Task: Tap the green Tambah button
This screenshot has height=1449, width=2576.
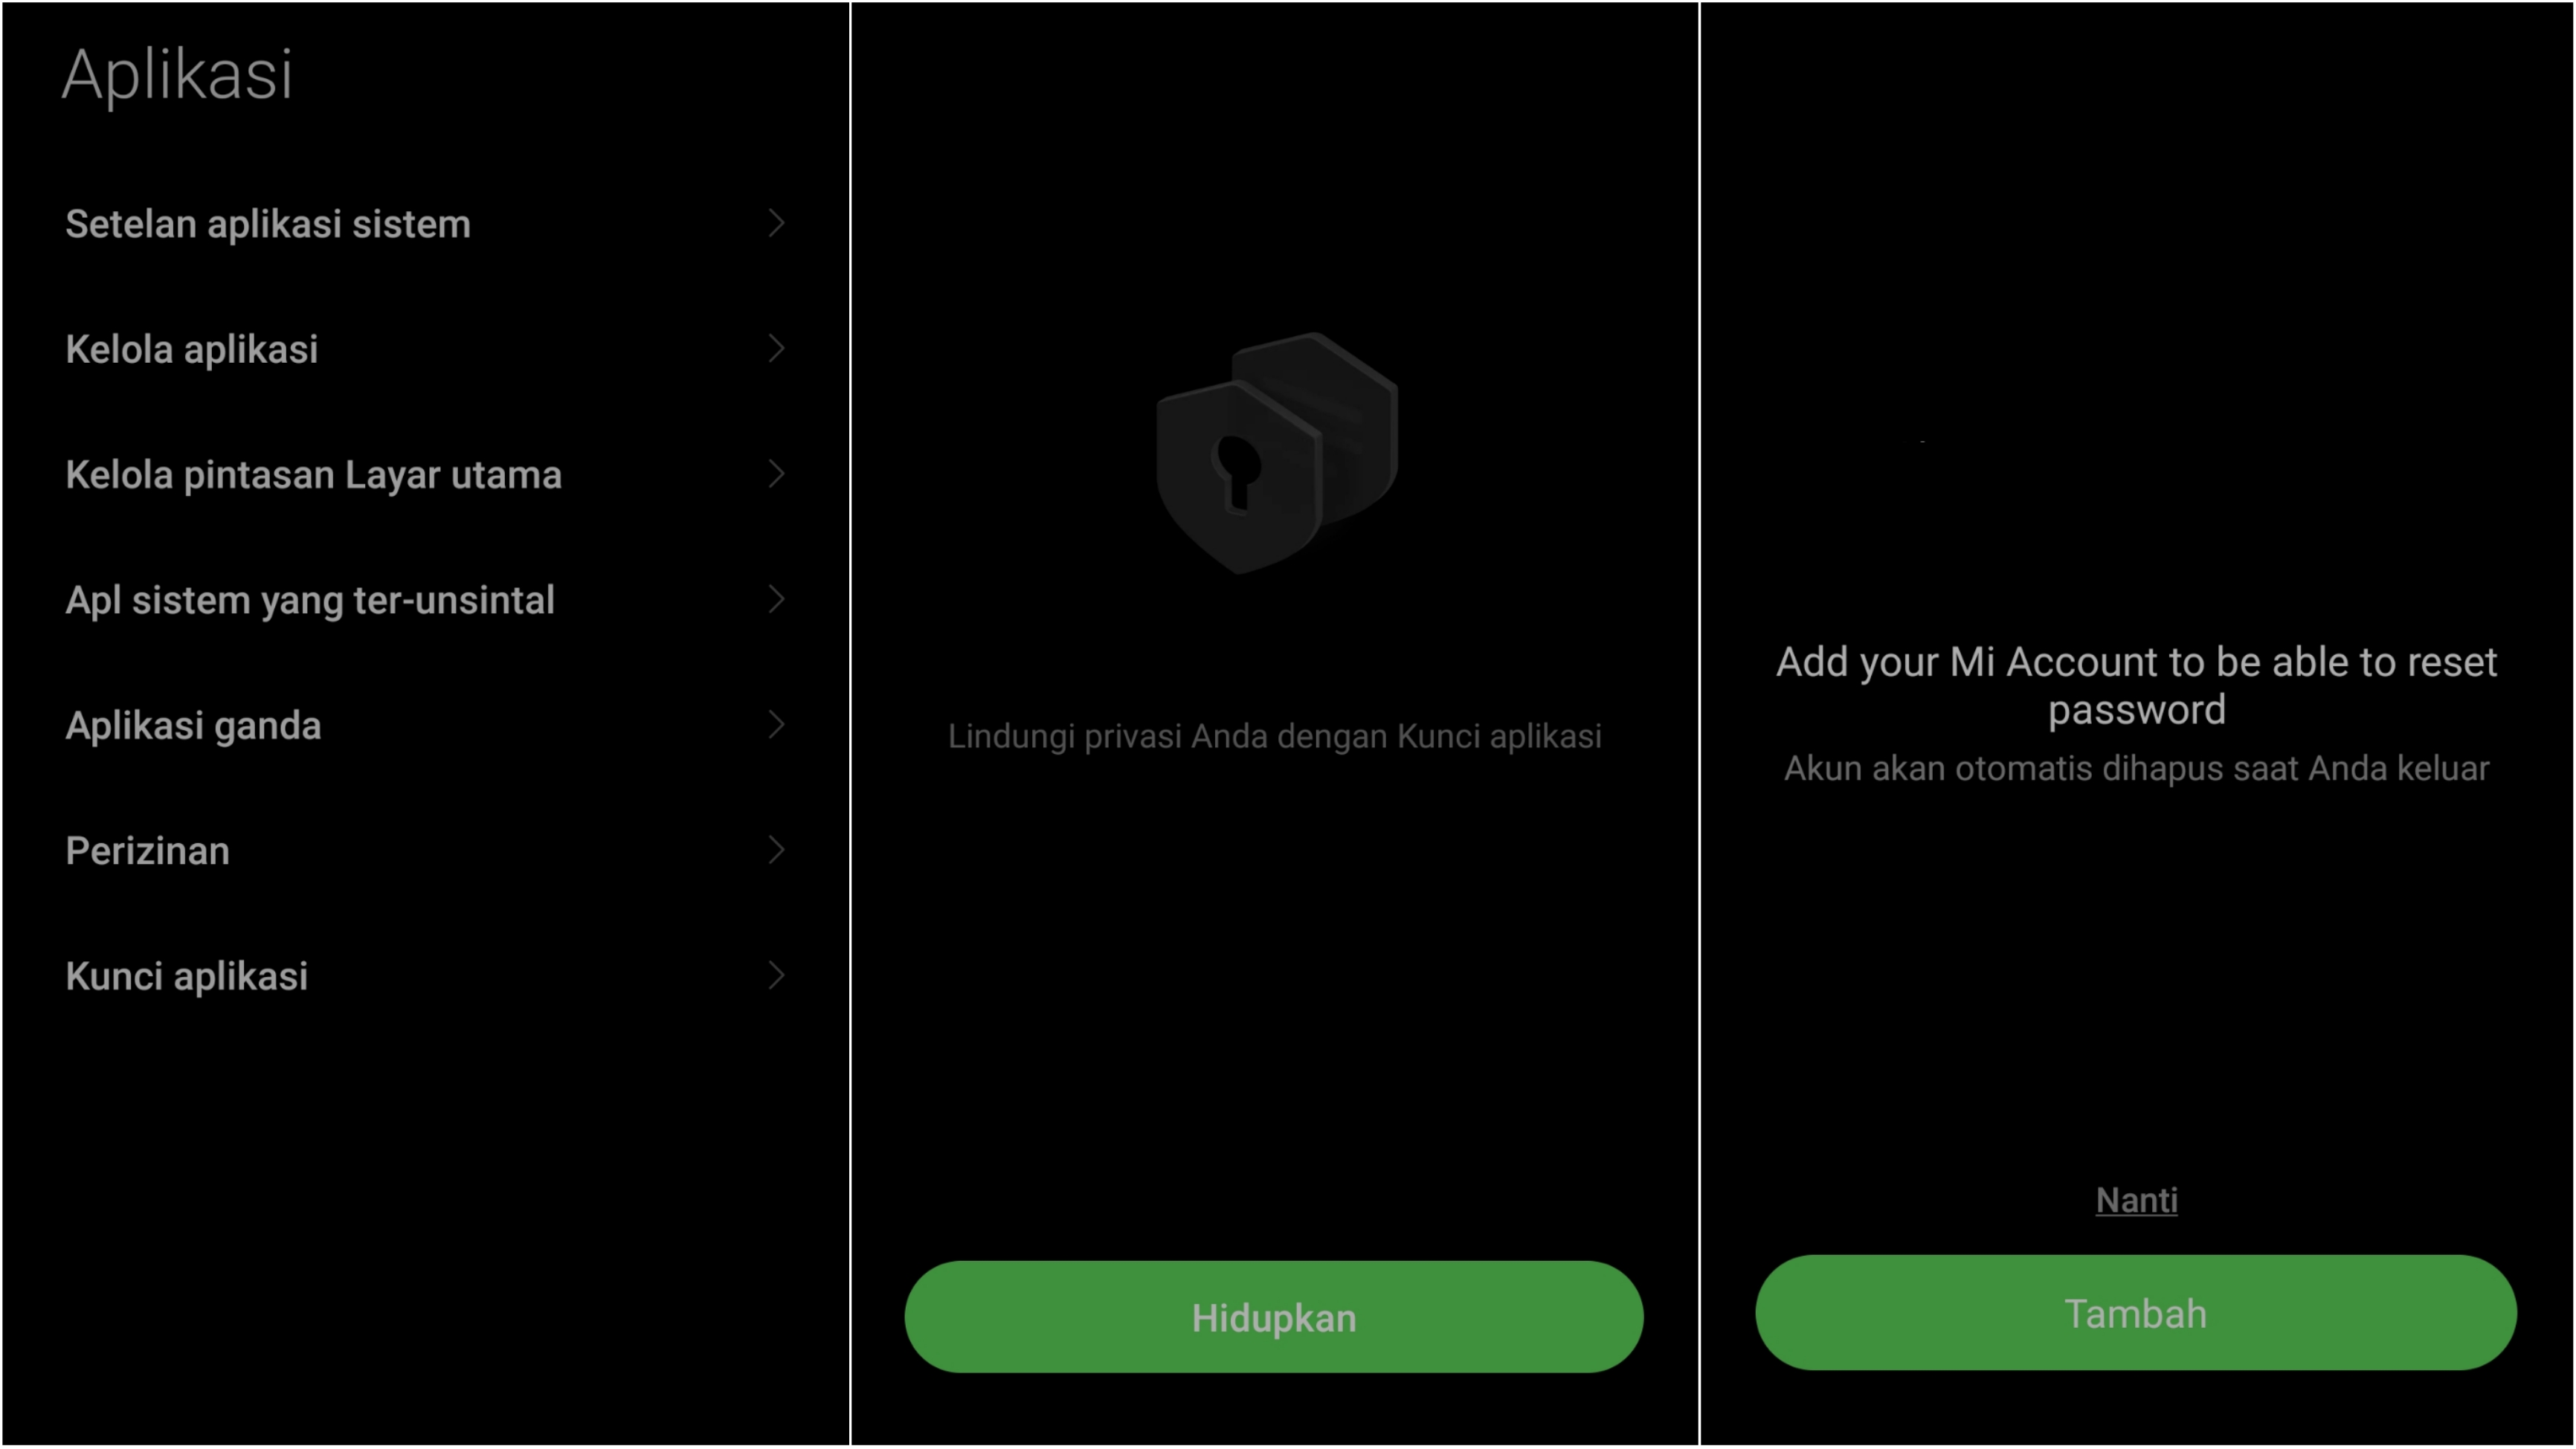Action: click(2136, 1313)
